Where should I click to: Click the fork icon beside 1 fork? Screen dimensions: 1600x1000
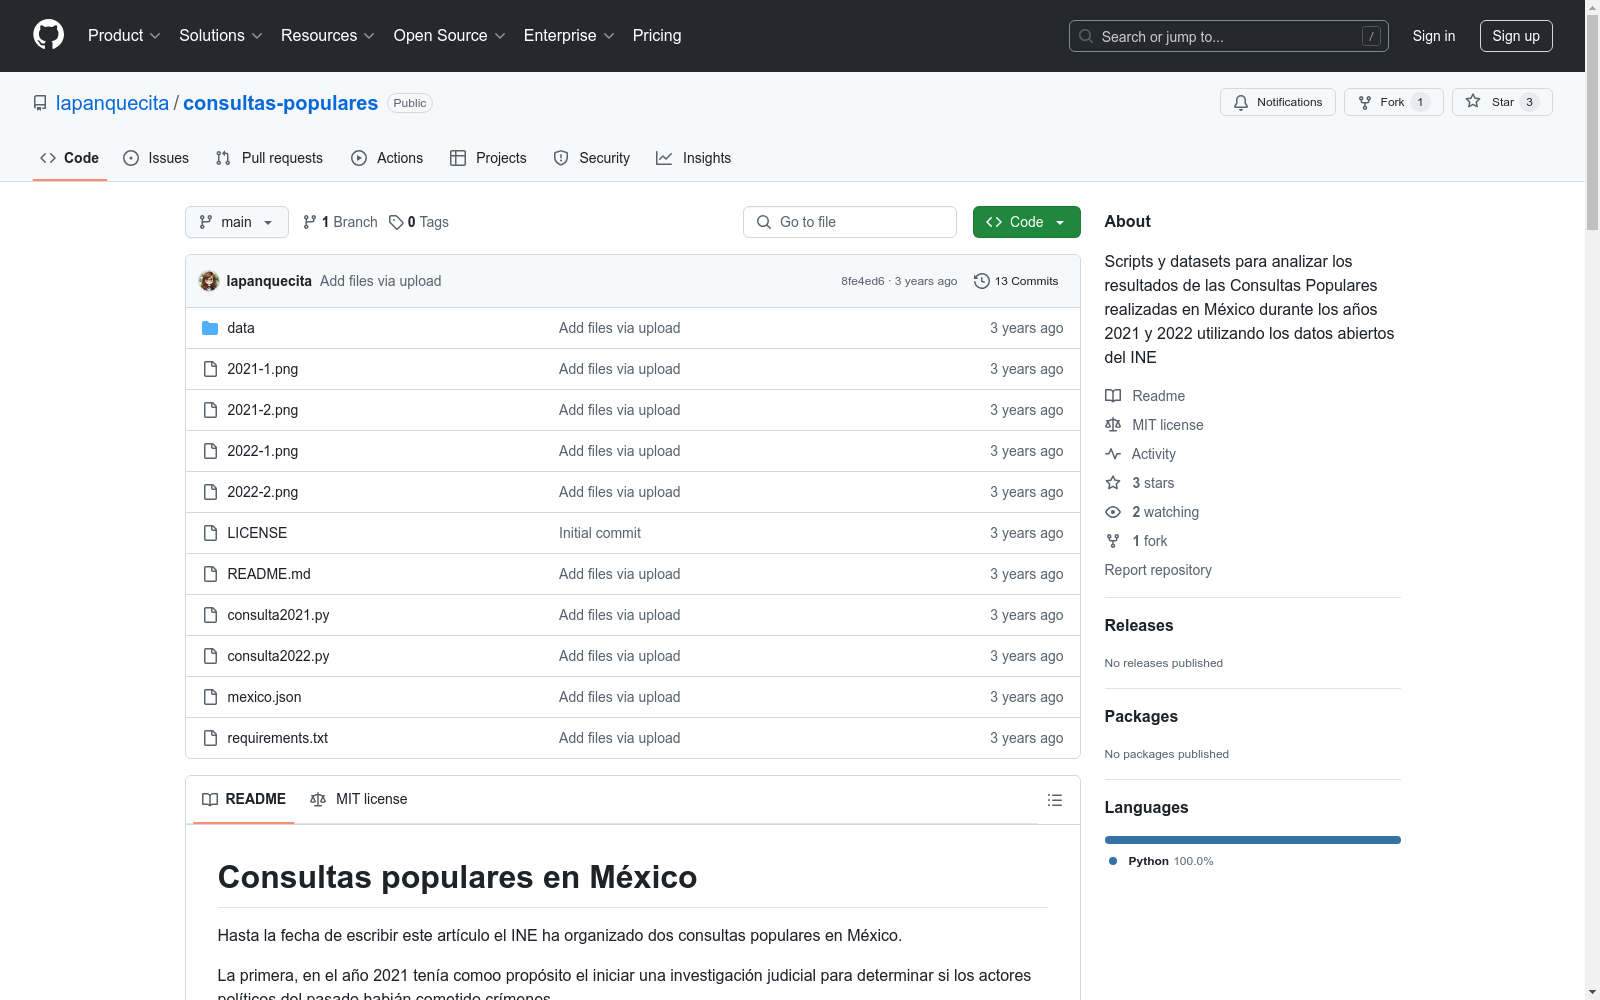point(1113,541)
